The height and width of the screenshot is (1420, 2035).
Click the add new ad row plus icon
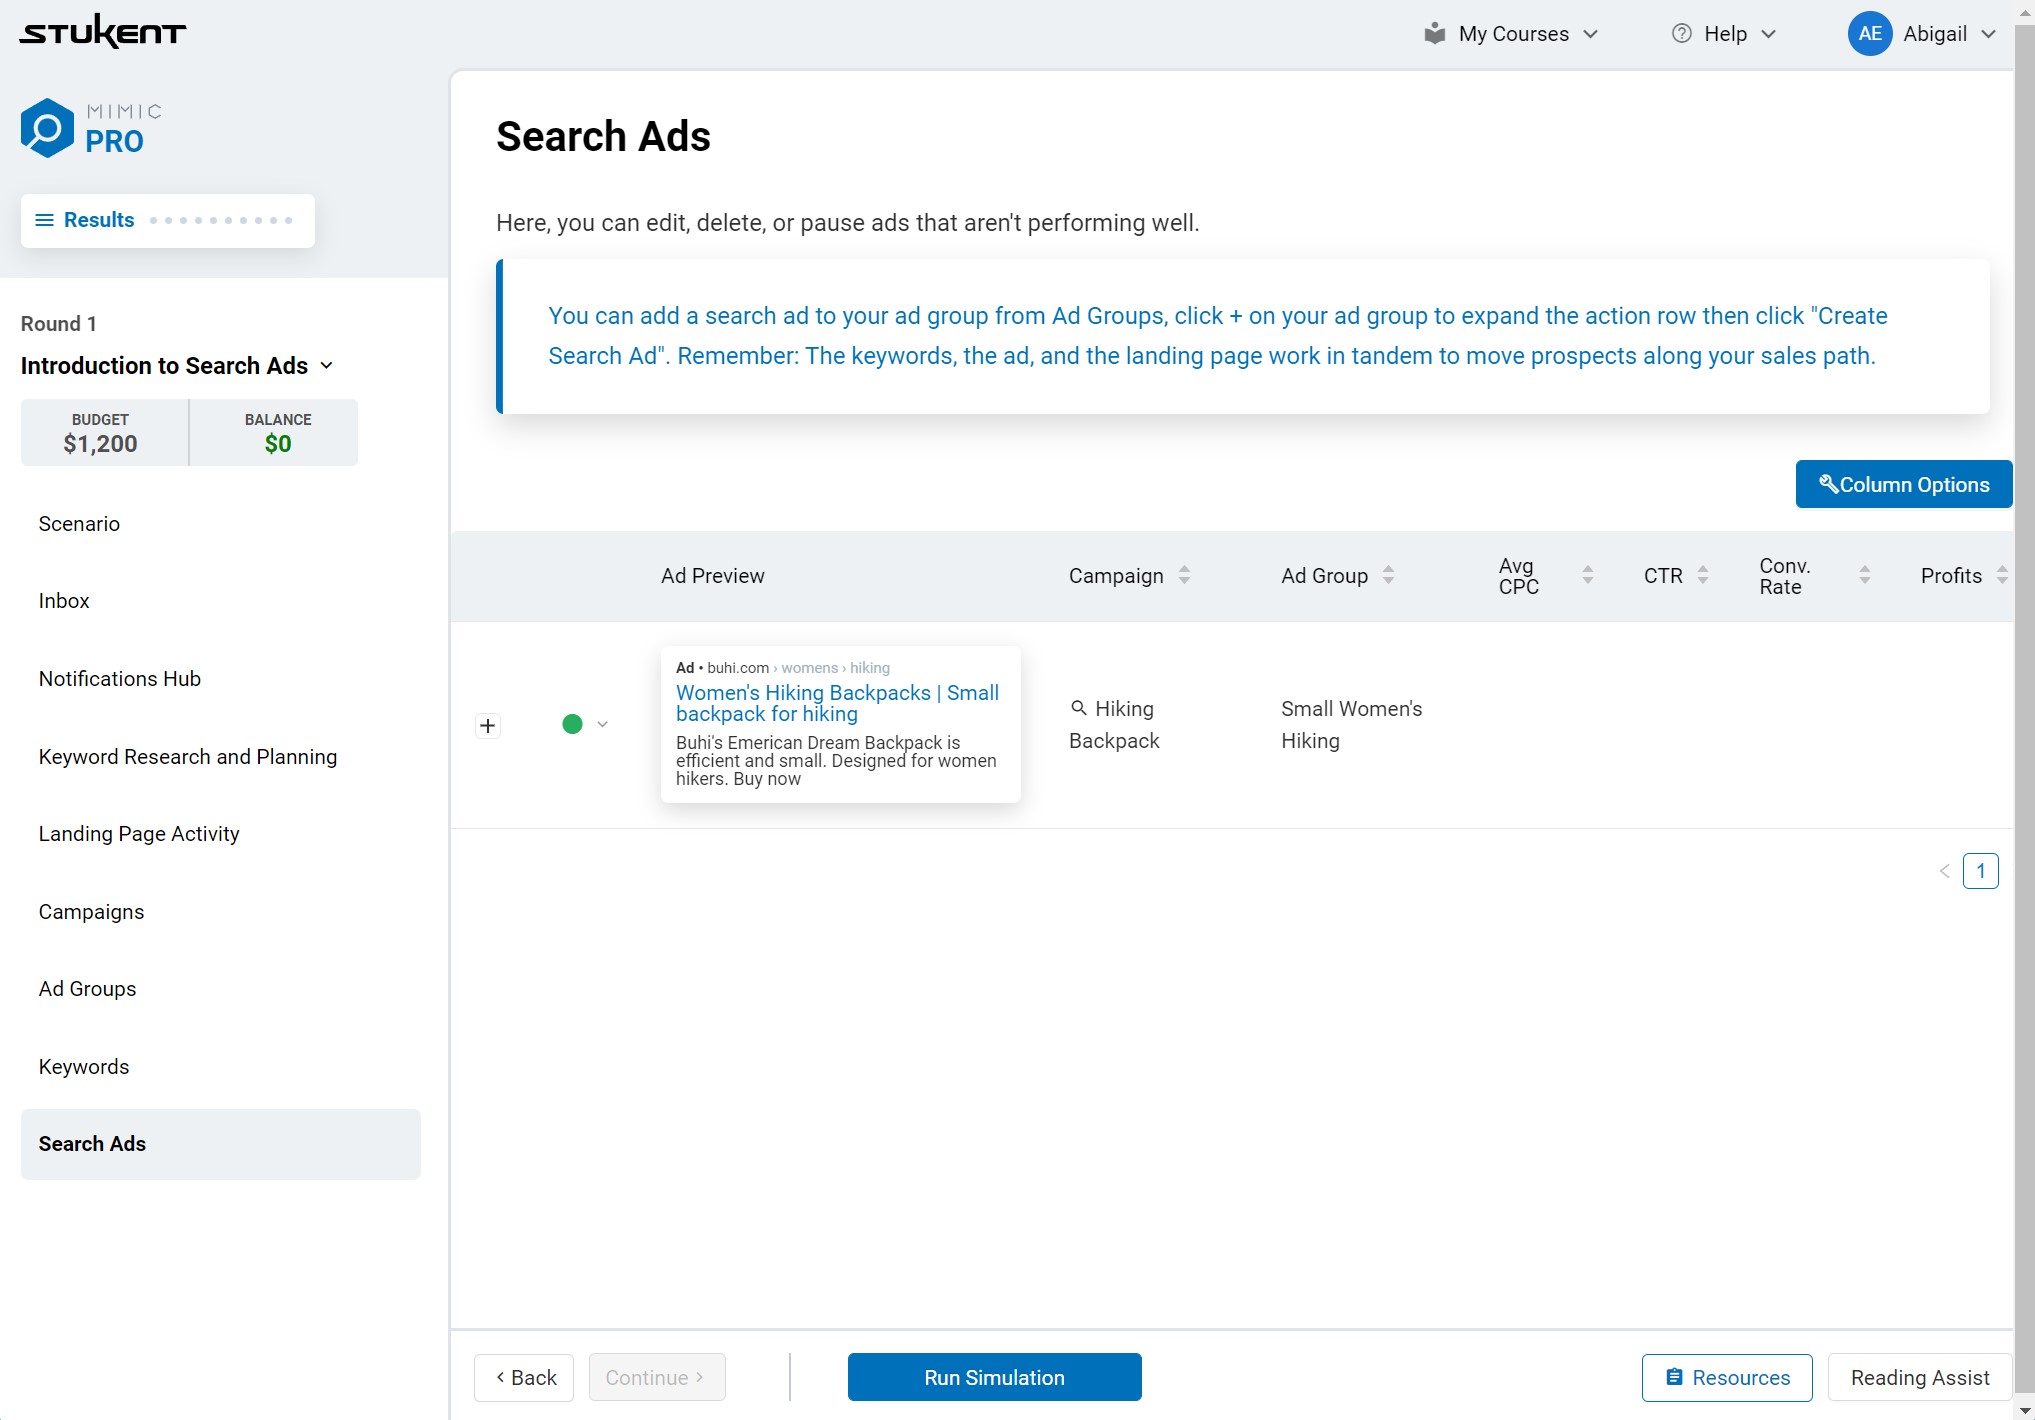pyautogui.click(x=487, y=724)
